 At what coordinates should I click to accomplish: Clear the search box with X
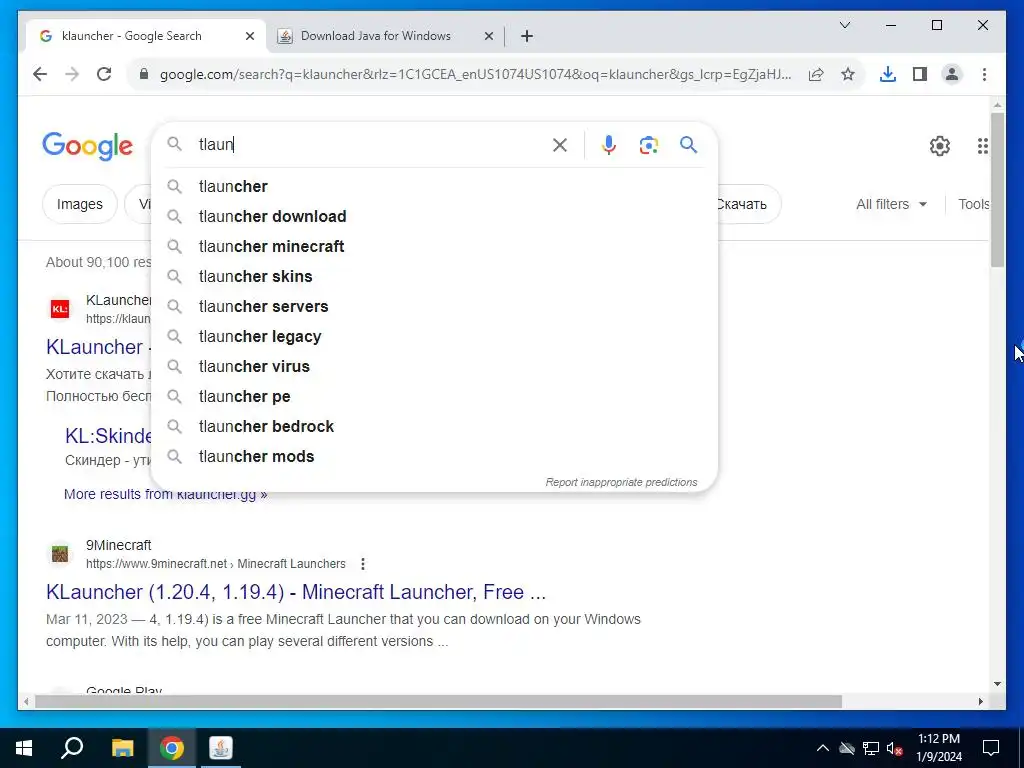(x=560, y=145)
